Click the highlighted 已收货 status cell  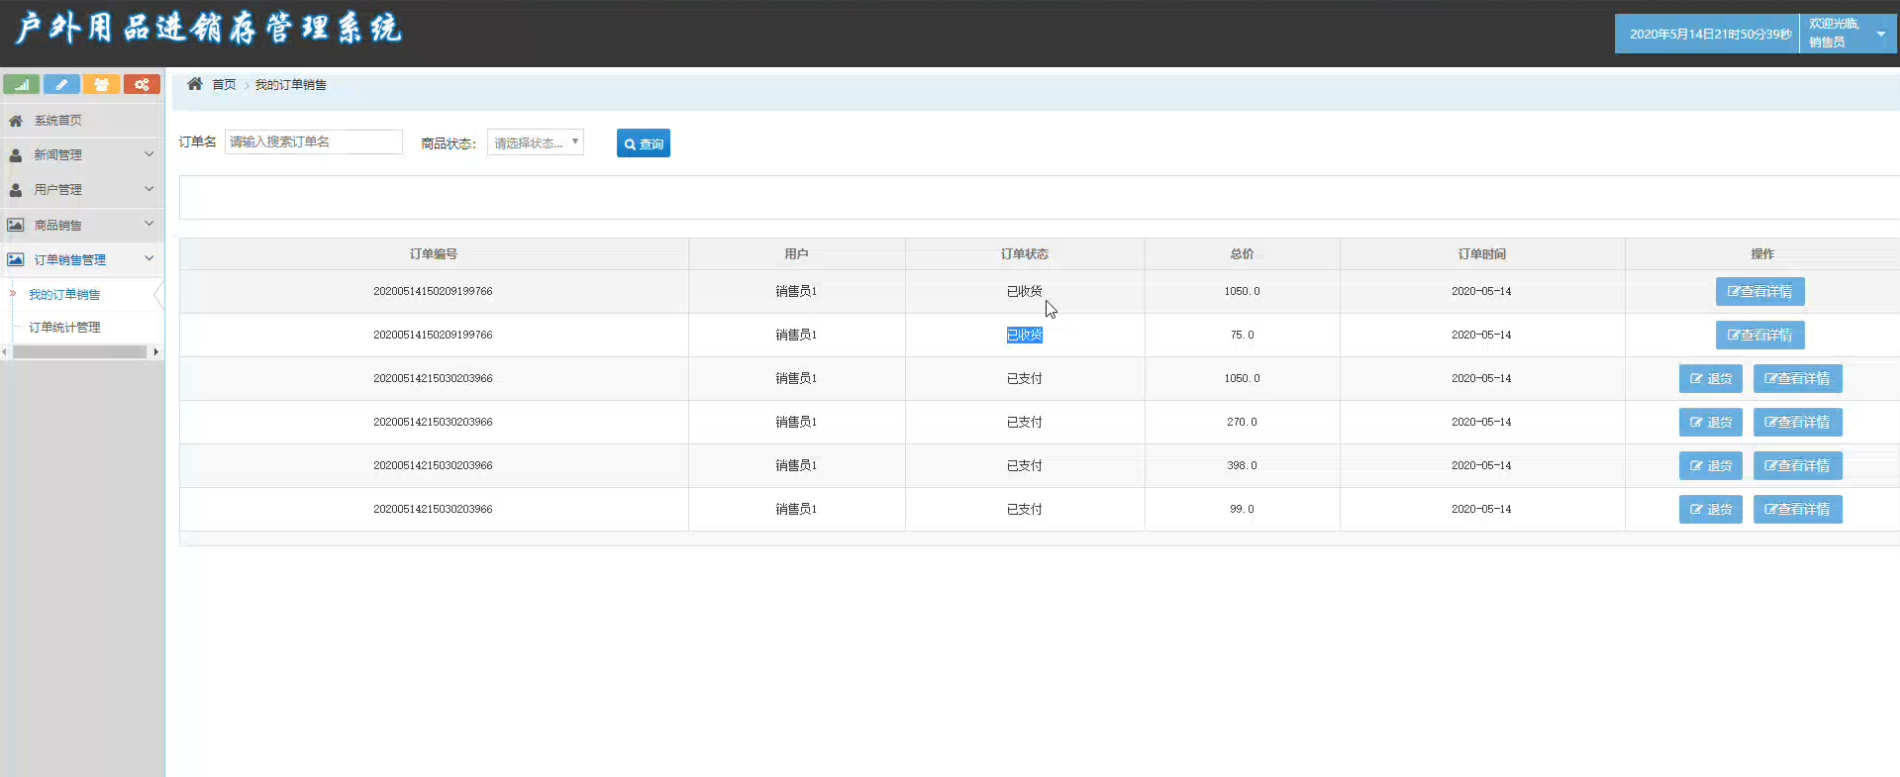pos(1024,335)
